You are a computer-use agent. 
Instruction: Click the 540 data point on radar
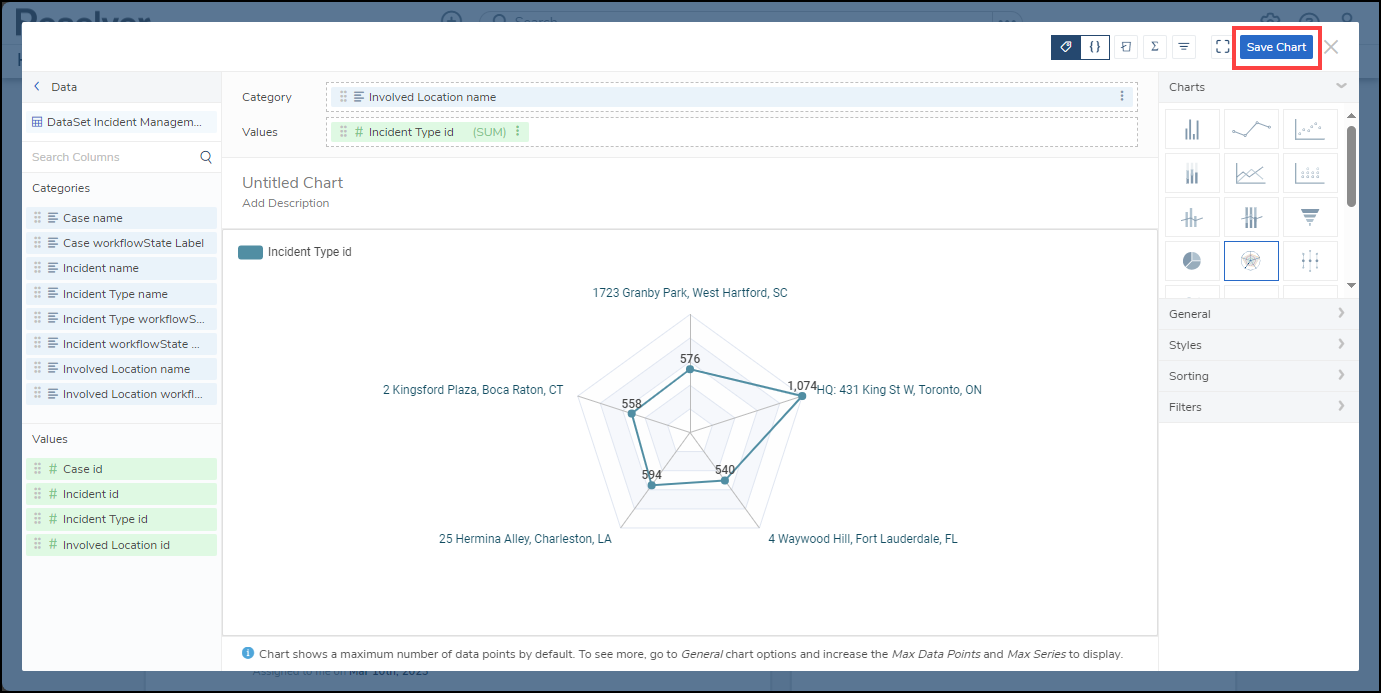(x=725, y=481)
